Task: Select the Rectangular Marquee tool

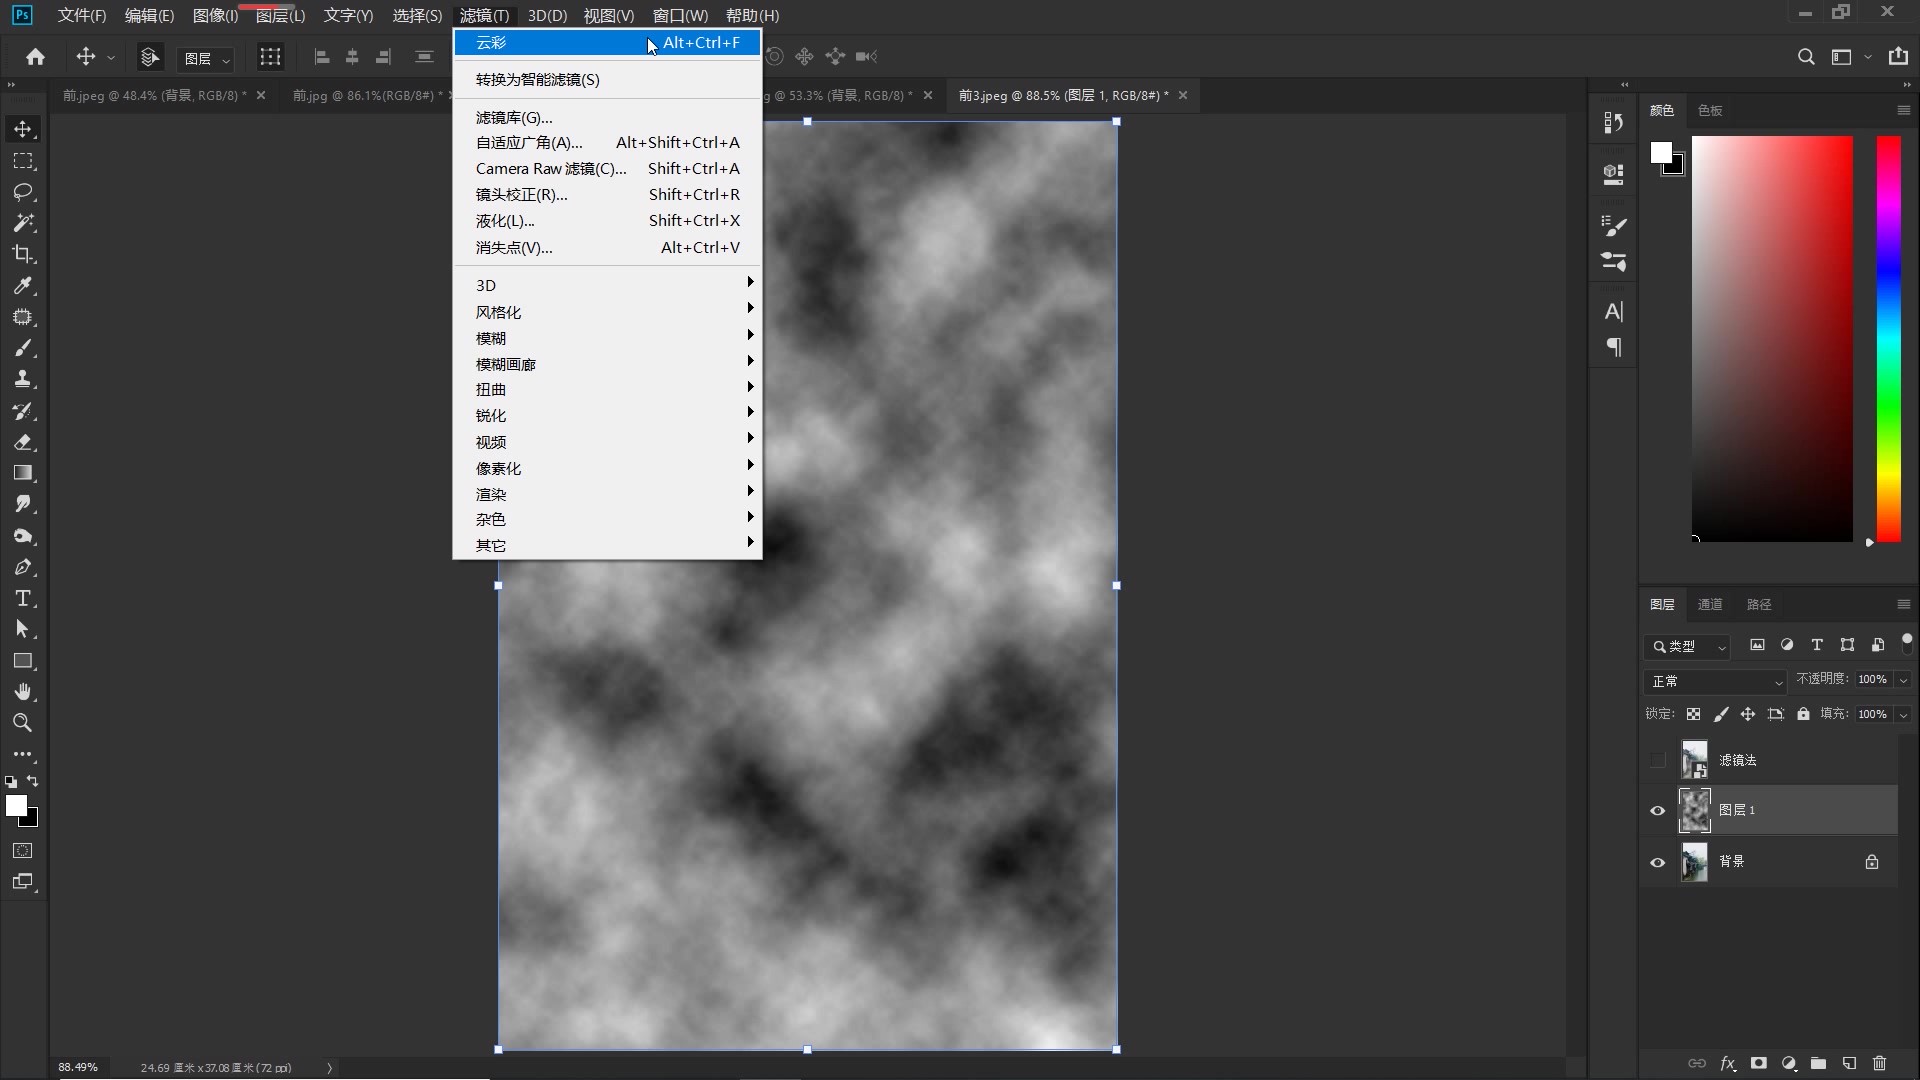Action: 23,161
